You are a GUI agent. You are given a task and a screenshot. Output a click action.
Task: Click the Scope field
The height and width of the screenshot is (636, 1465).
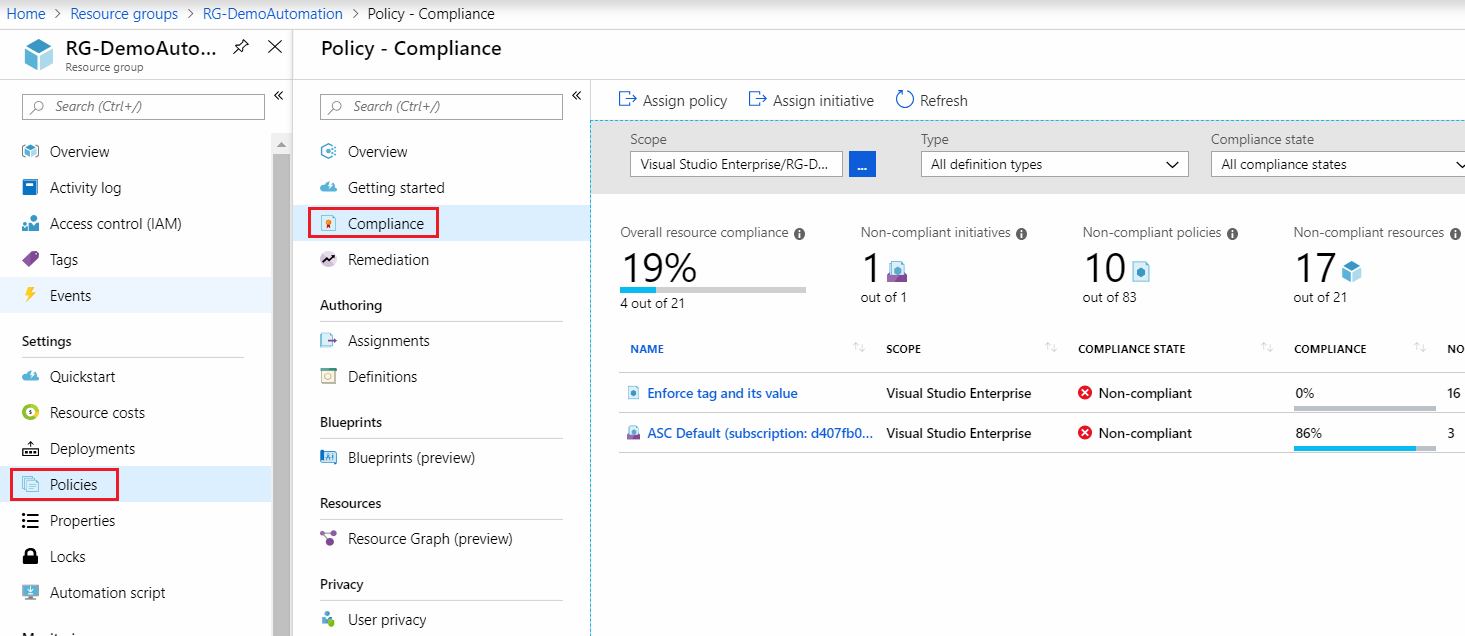tap(736, 164)
